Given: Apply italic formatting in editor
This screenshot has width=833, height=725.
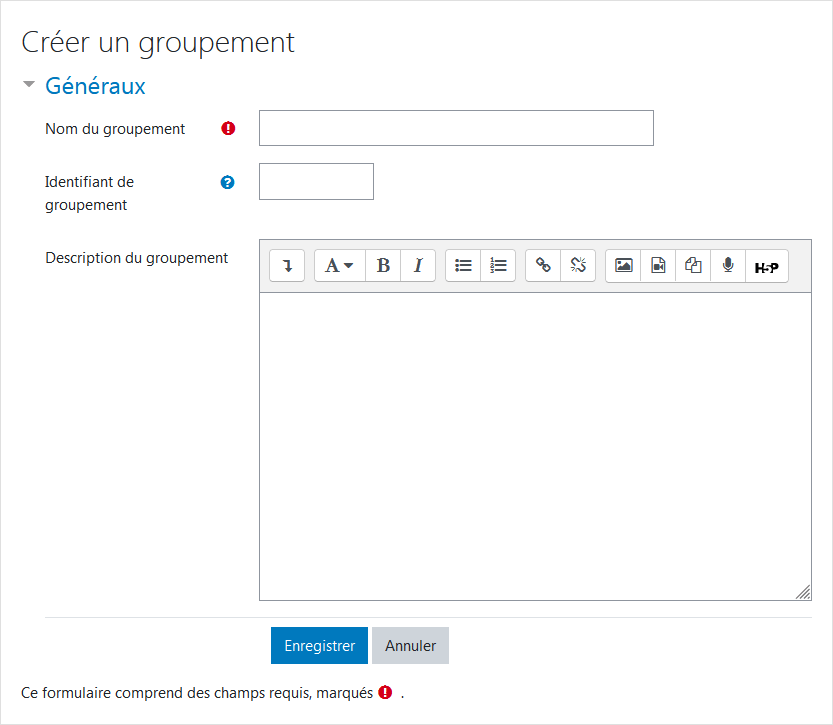Looking at the screenshot, I should pyautogui.click(x=418, y=266).
